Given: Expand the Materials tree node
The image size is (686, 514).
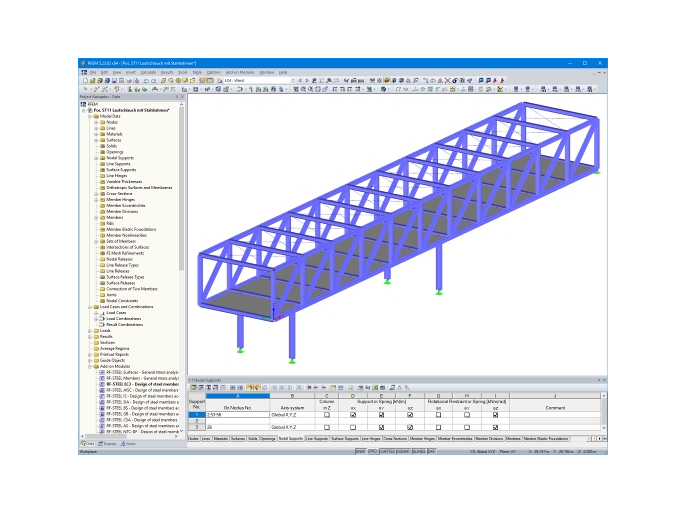Looking at the screenshot, I should coord(96,134).
